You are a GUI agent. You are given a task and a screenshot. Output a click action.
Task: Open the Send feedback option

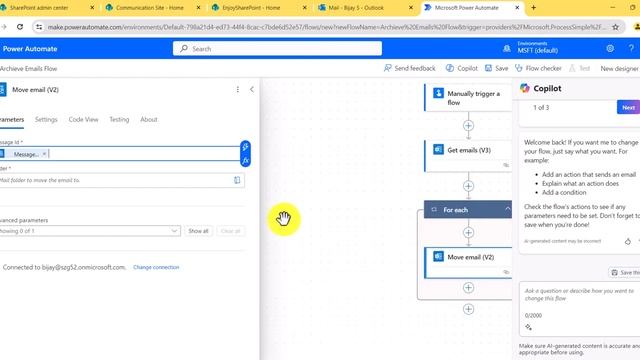(409, 68)
